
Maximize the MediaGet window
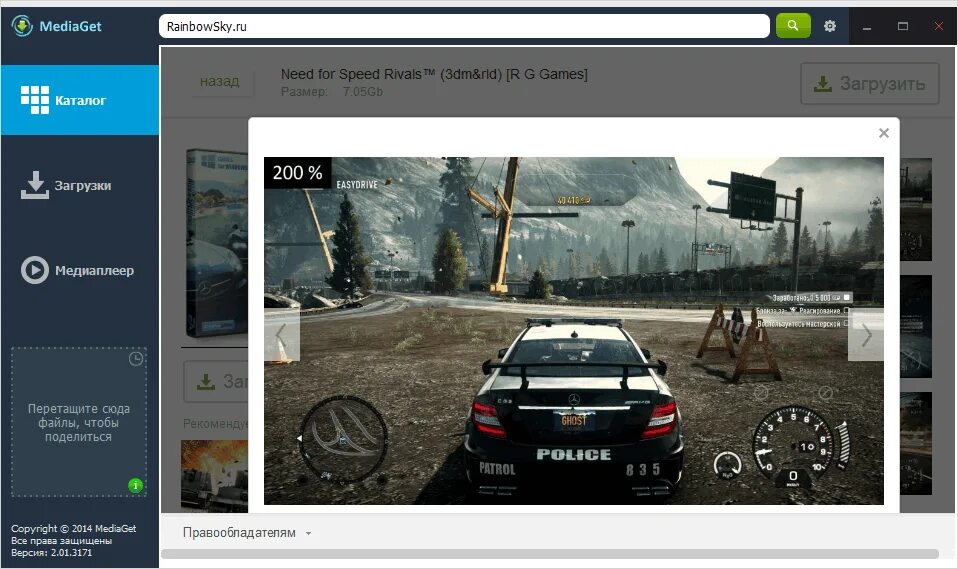tap(902, 26)
